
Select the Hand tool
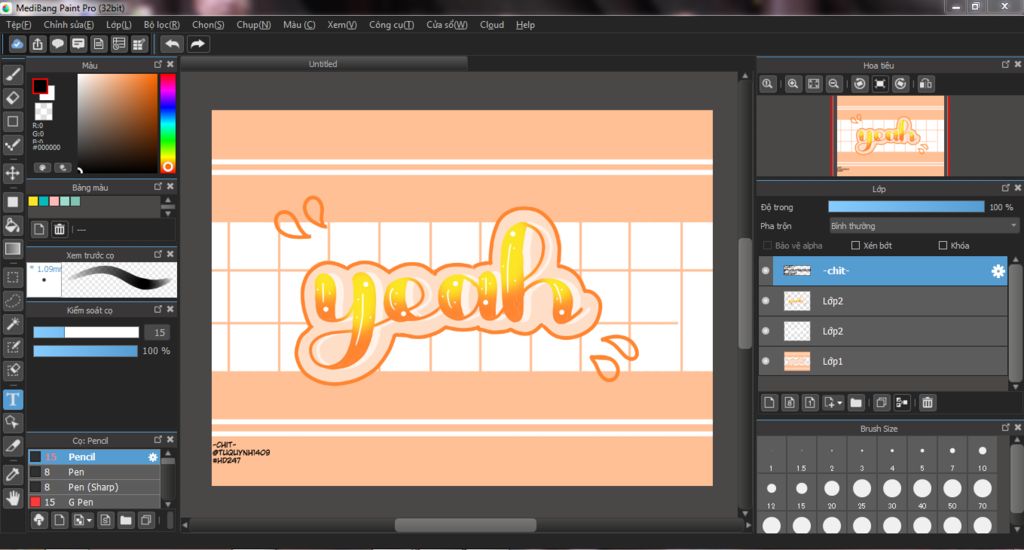(12, 498)
